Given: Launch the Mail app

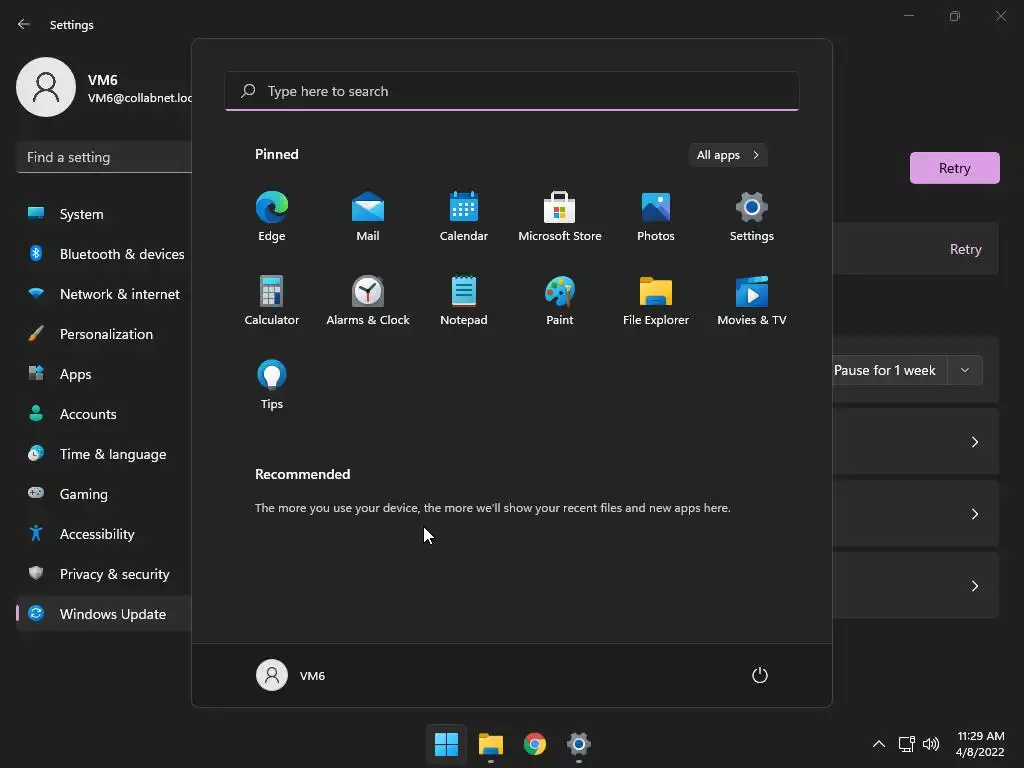Looking at the screenshot, I should point(368,217).
